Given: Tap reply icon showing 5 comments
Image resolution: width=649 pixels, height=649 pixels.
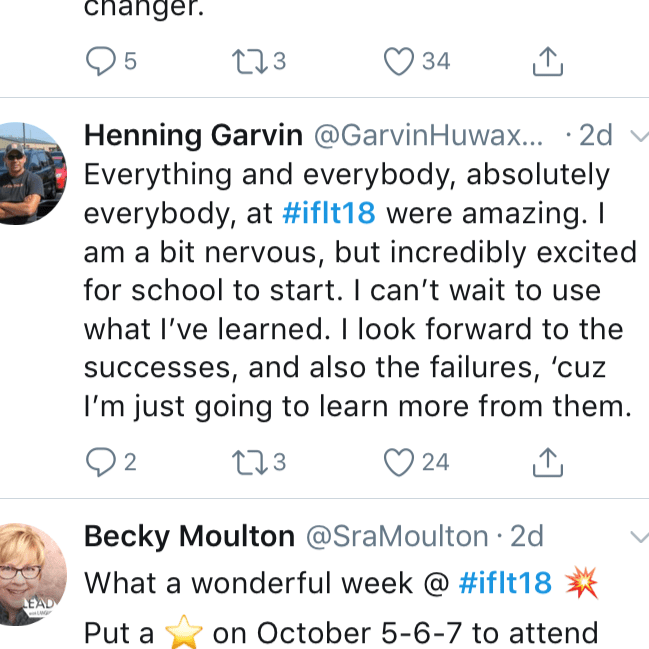Looking at the screenshot, I should [x=100, y=61].
